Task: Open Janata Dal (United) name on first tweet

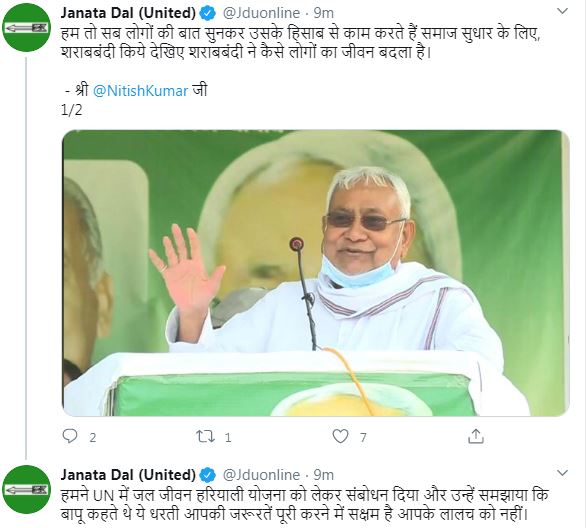Action: (x=128, y=13)
